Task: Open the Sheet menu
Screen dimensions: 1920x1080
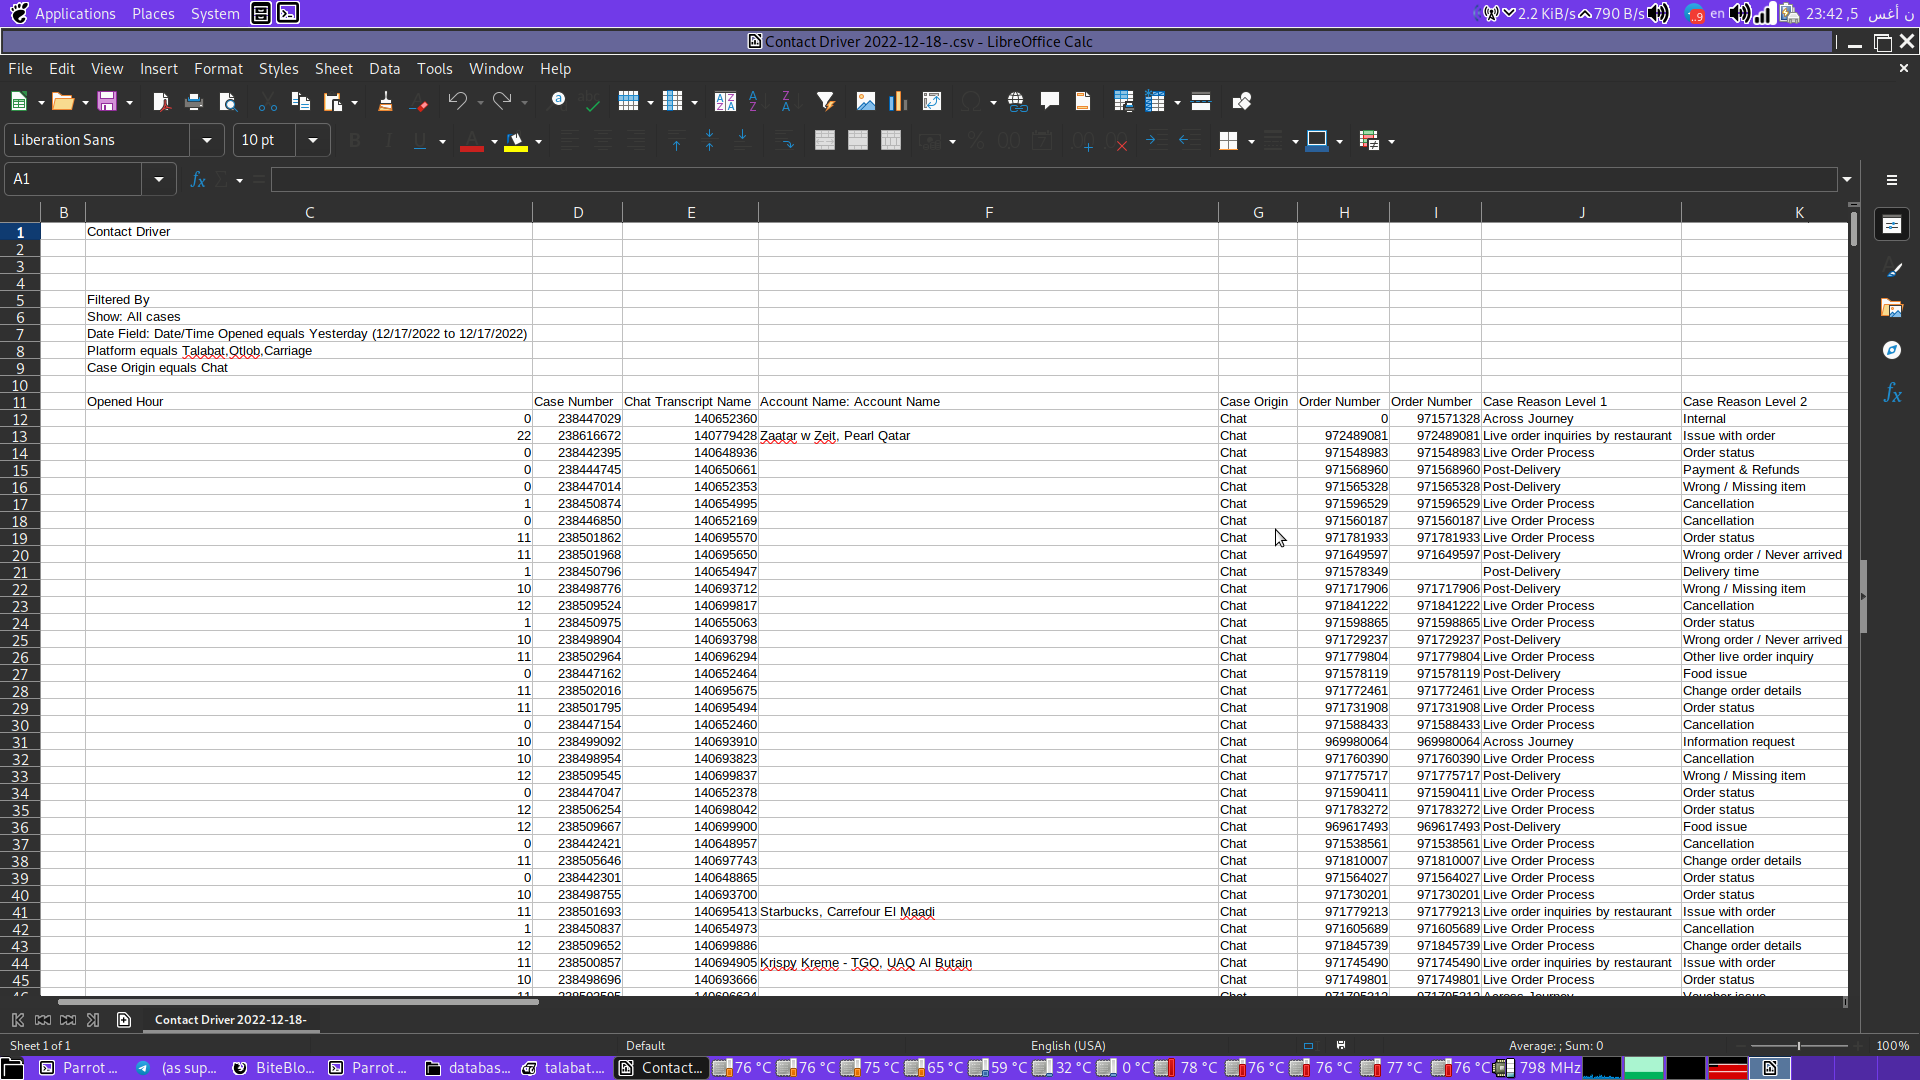Action: click(x=333, y=69)
